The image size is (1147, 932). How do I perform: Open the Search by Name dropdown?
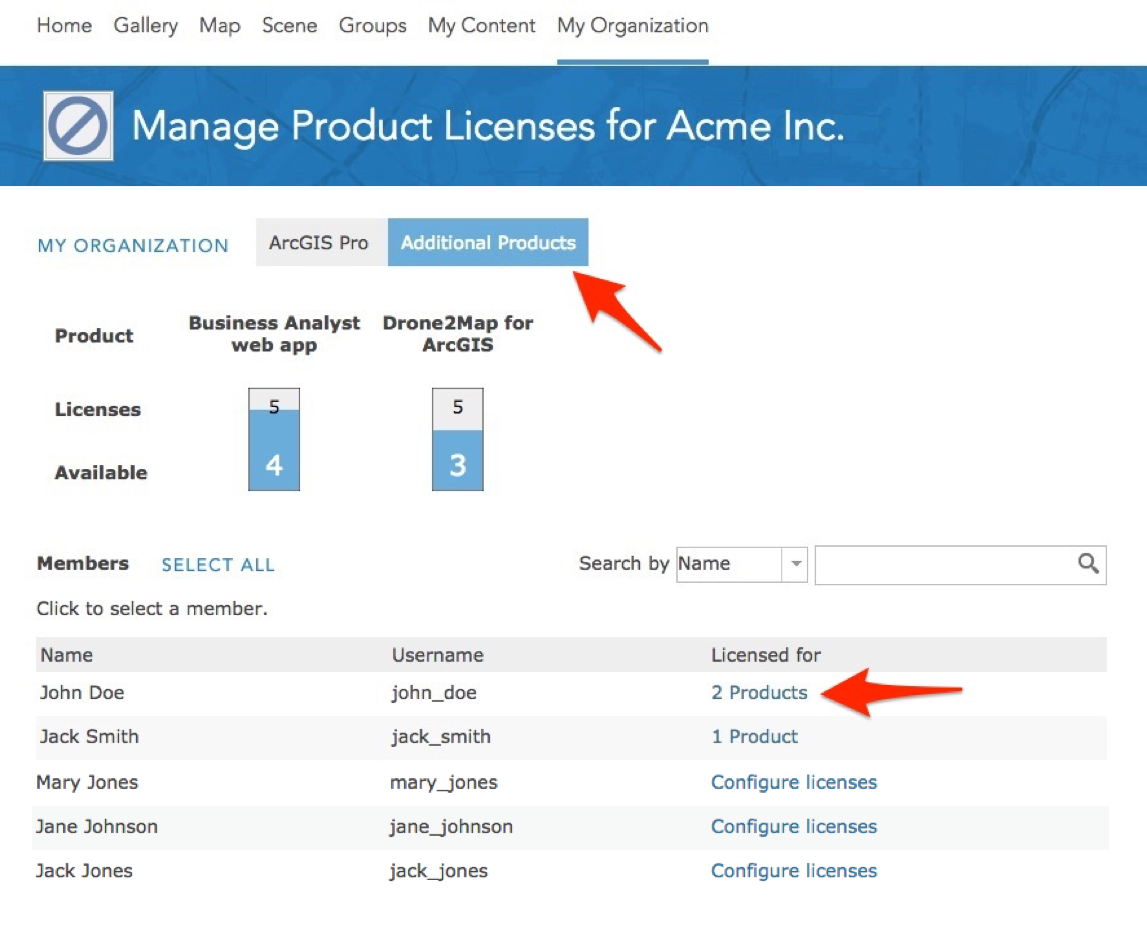tap(741, 564)
